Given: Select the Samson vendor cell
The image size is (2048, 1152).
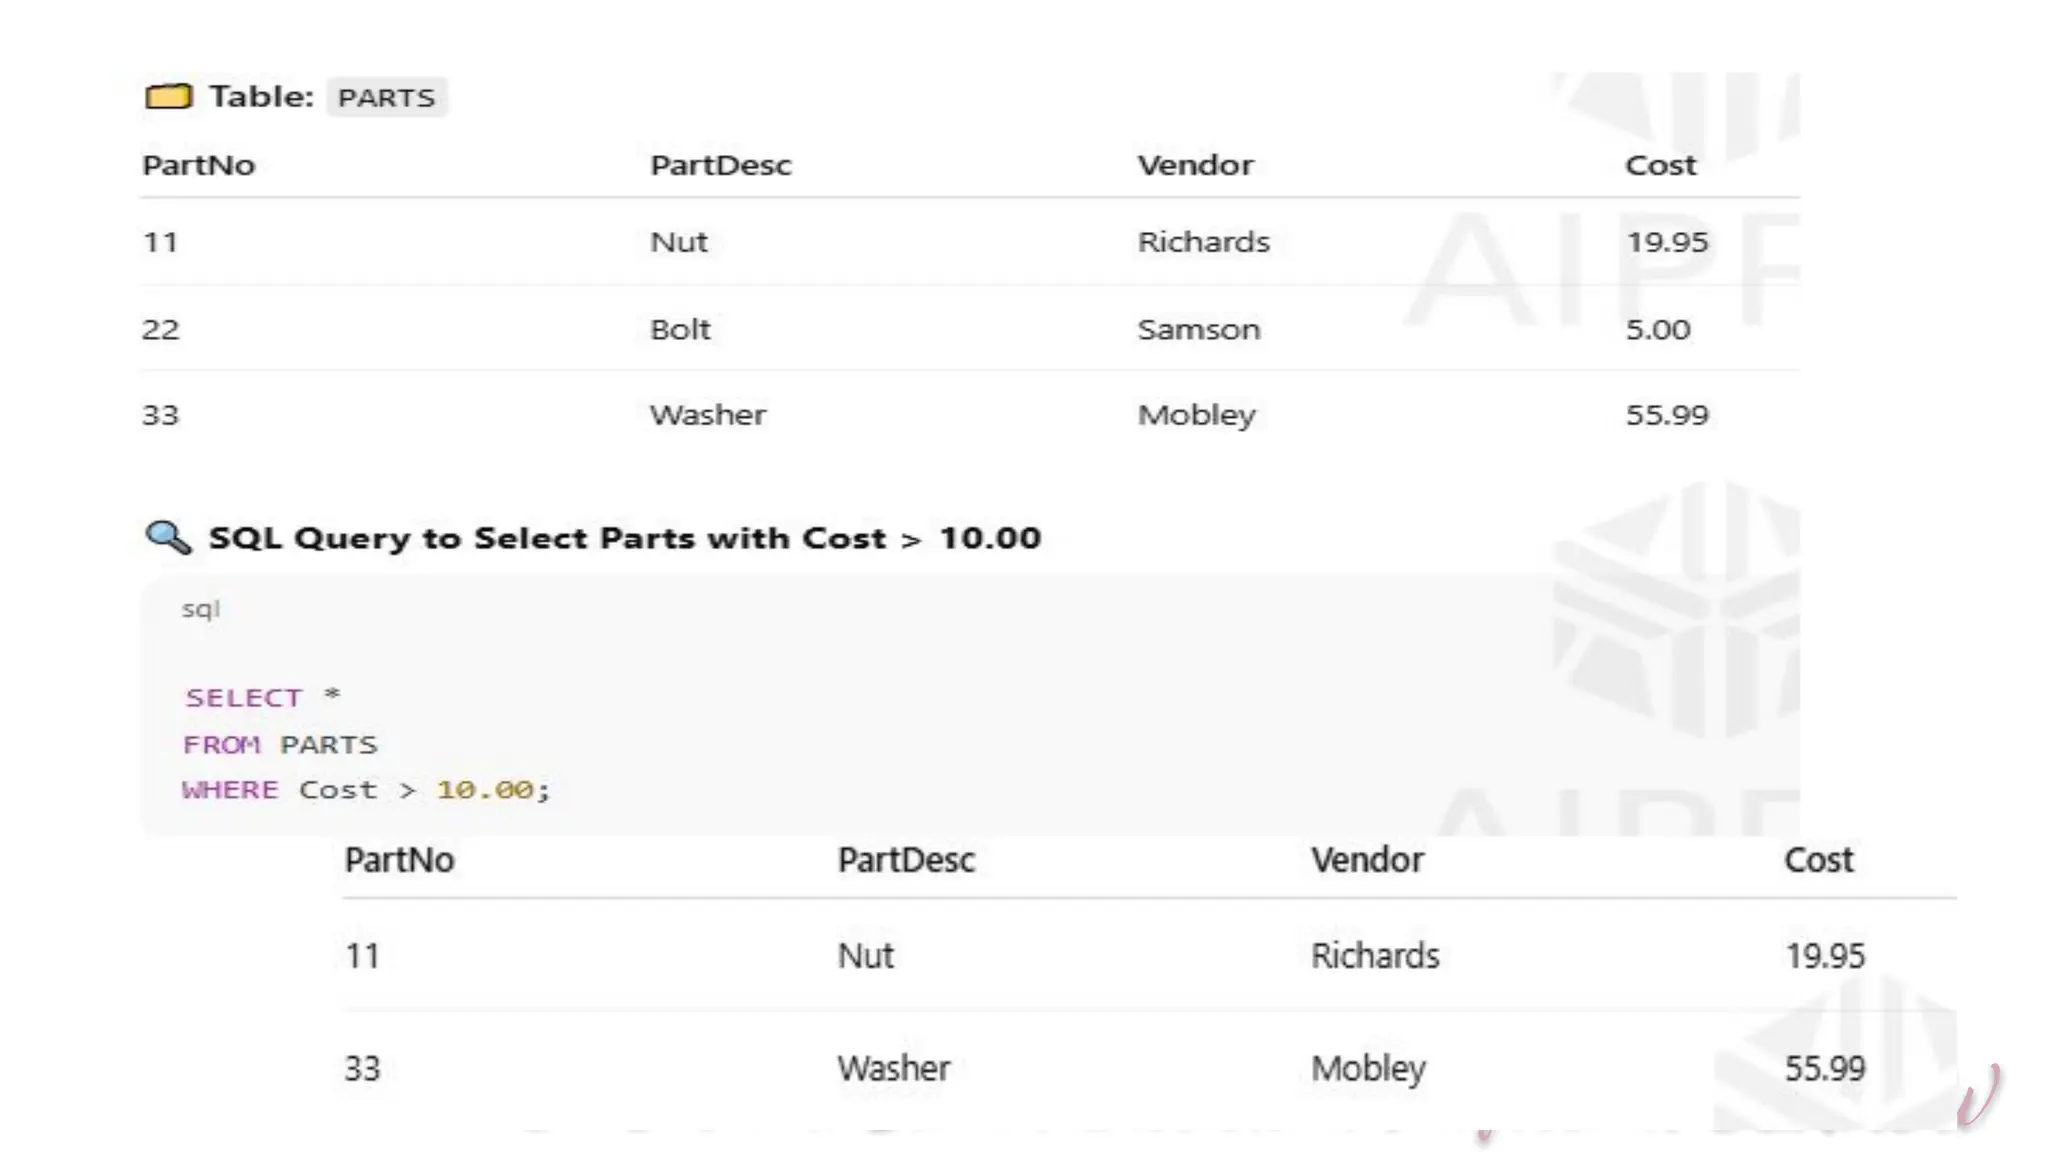Looking at the screenshot, I should point(1198,329).
